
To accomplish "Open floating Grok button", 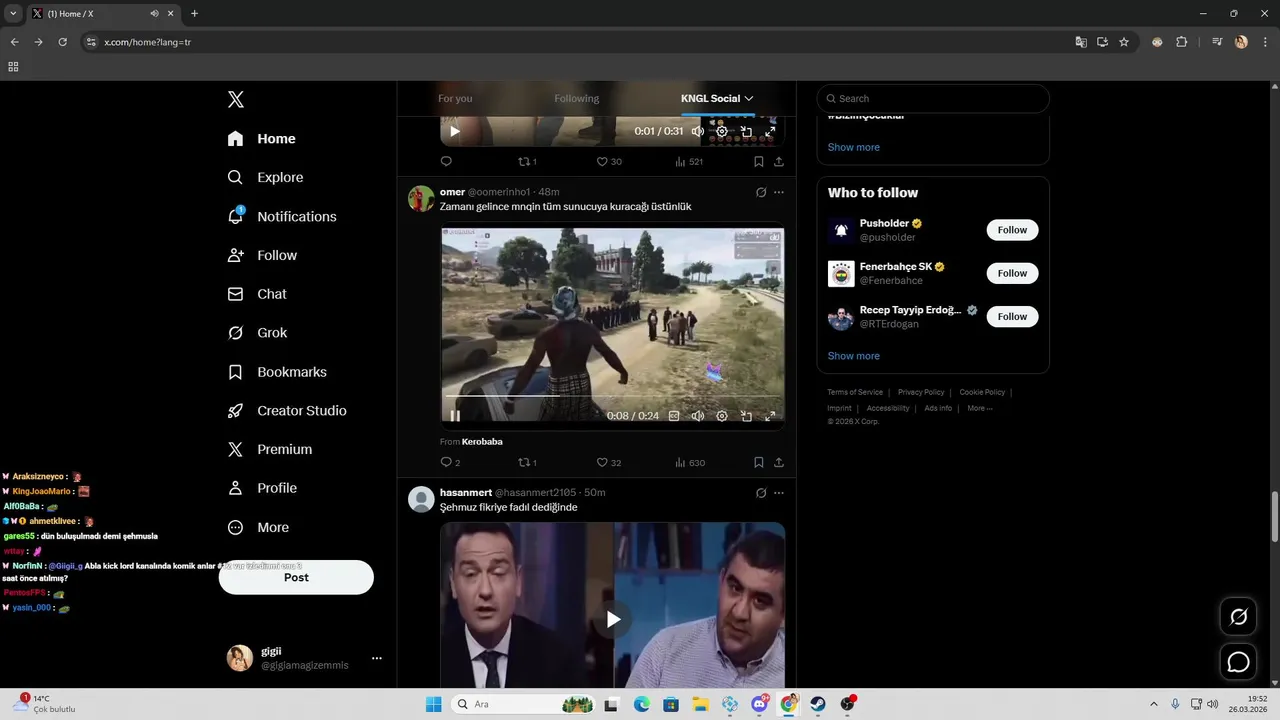I will [1238, 617].
